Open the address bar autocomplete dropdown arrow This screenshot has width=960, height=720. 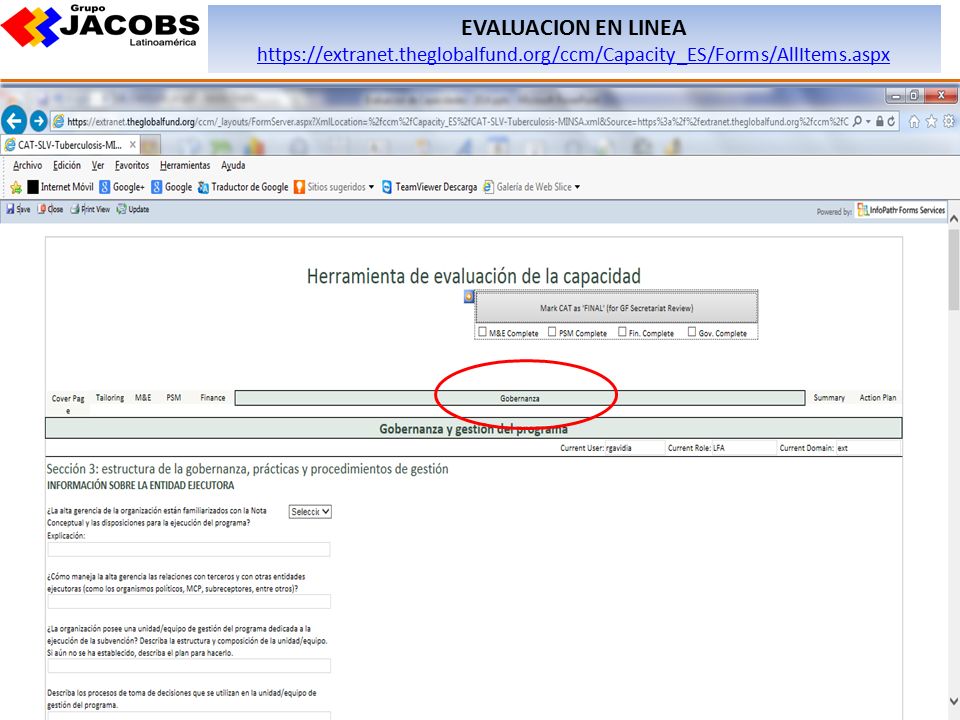[x=868, y=121]
